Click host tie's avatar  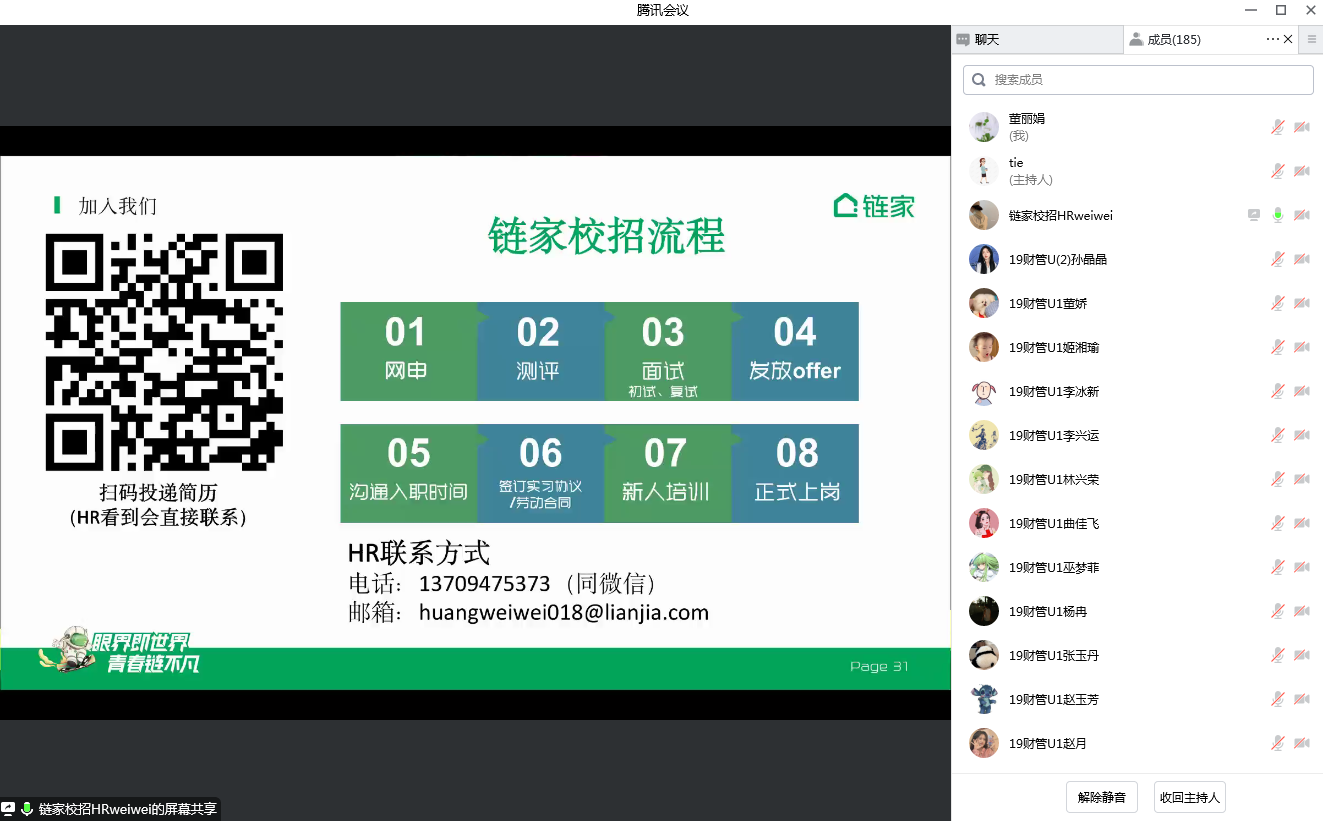(984, 171)
